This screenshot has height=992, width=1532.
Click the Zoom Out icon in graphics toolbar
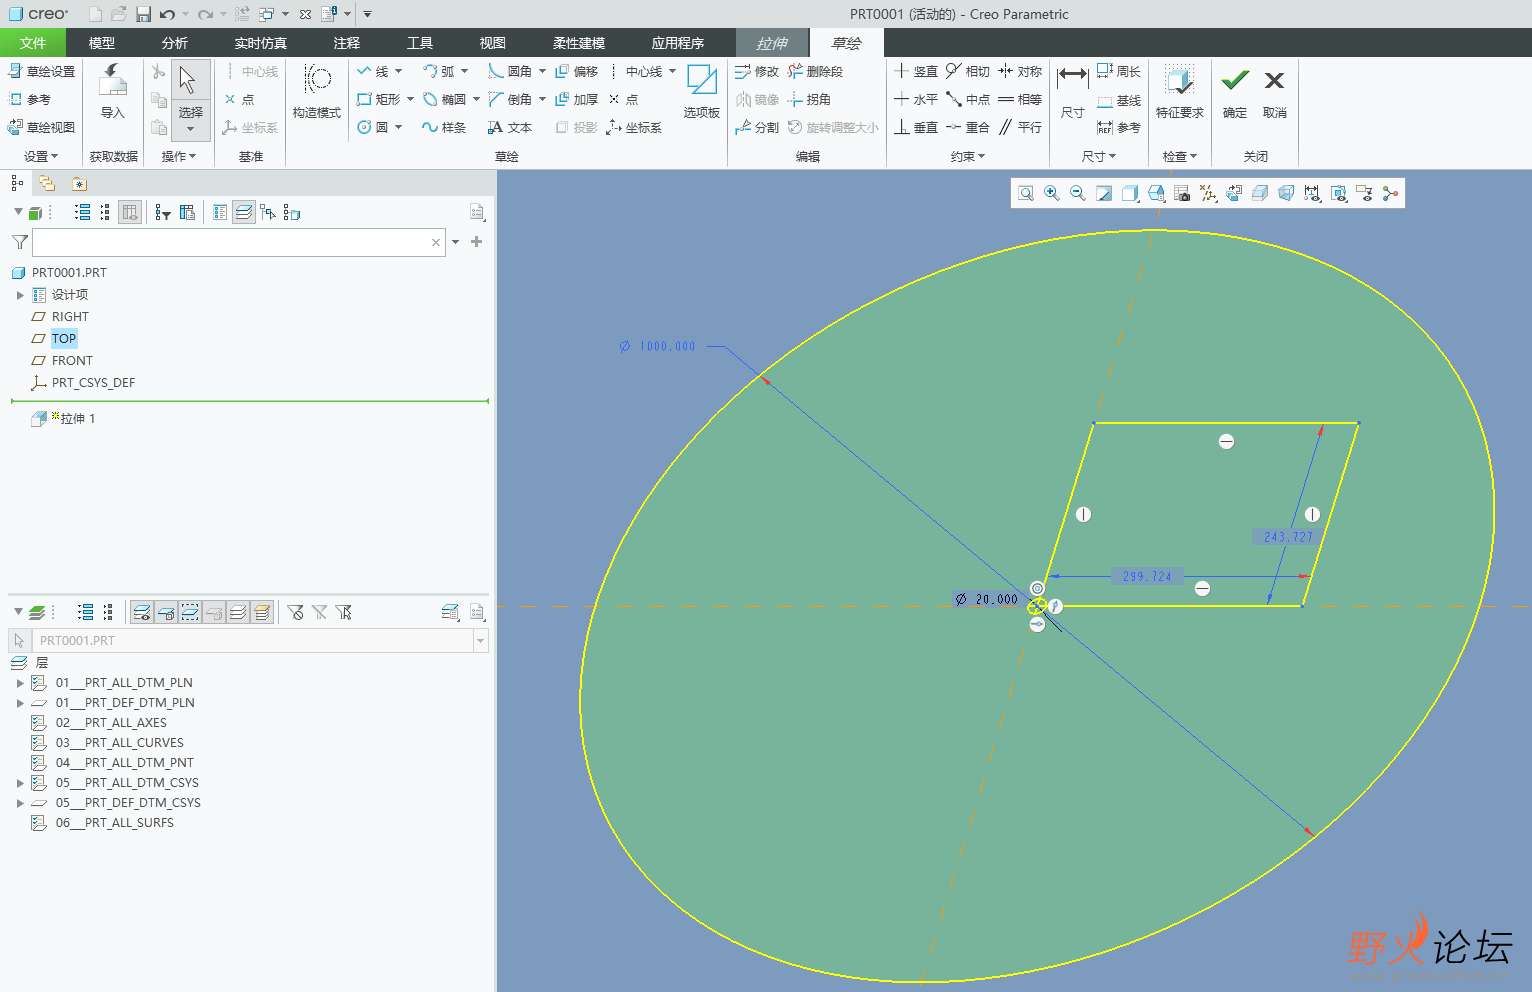point(1078,193)
